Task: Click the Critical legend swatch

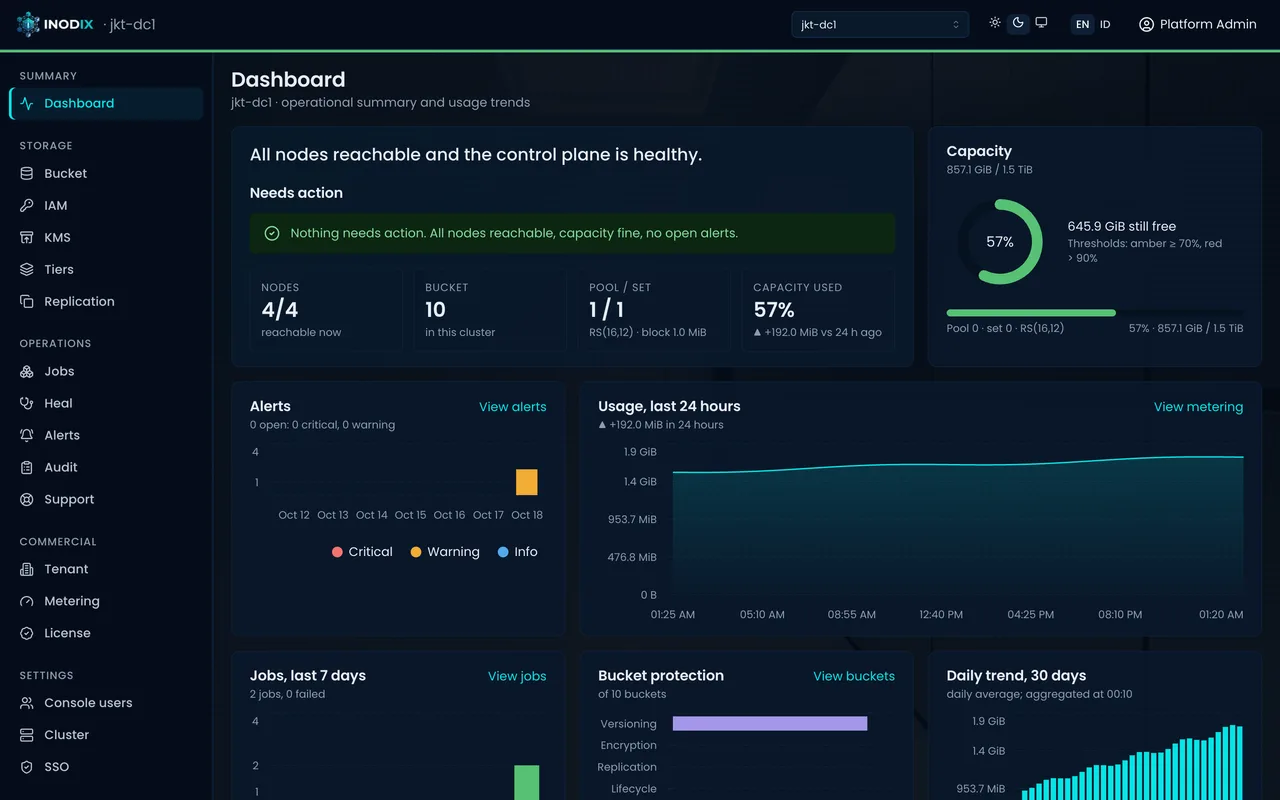Action: coord(338,552)
